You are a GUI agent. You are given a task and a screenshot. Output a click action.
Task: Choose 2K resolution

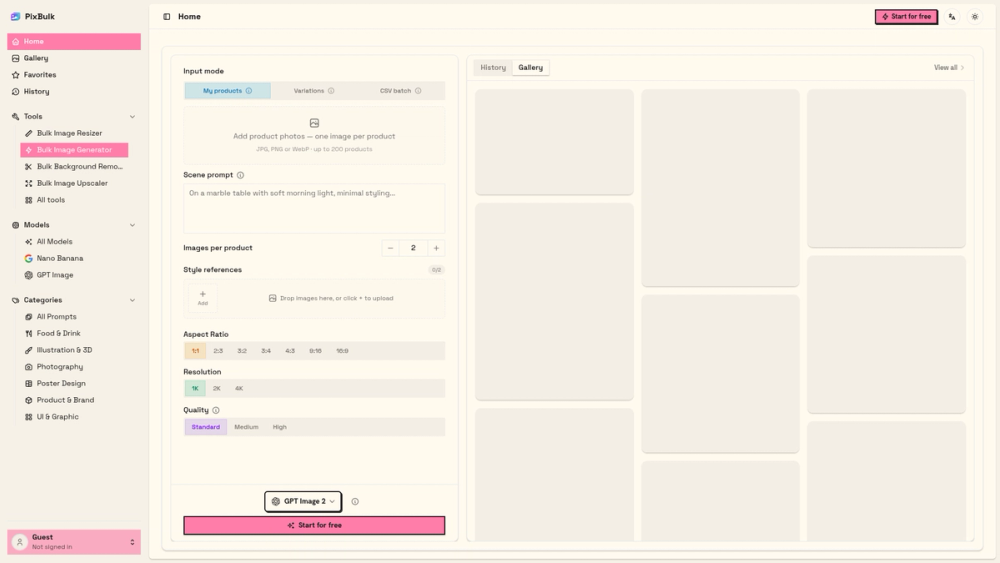tap(217, 388)
